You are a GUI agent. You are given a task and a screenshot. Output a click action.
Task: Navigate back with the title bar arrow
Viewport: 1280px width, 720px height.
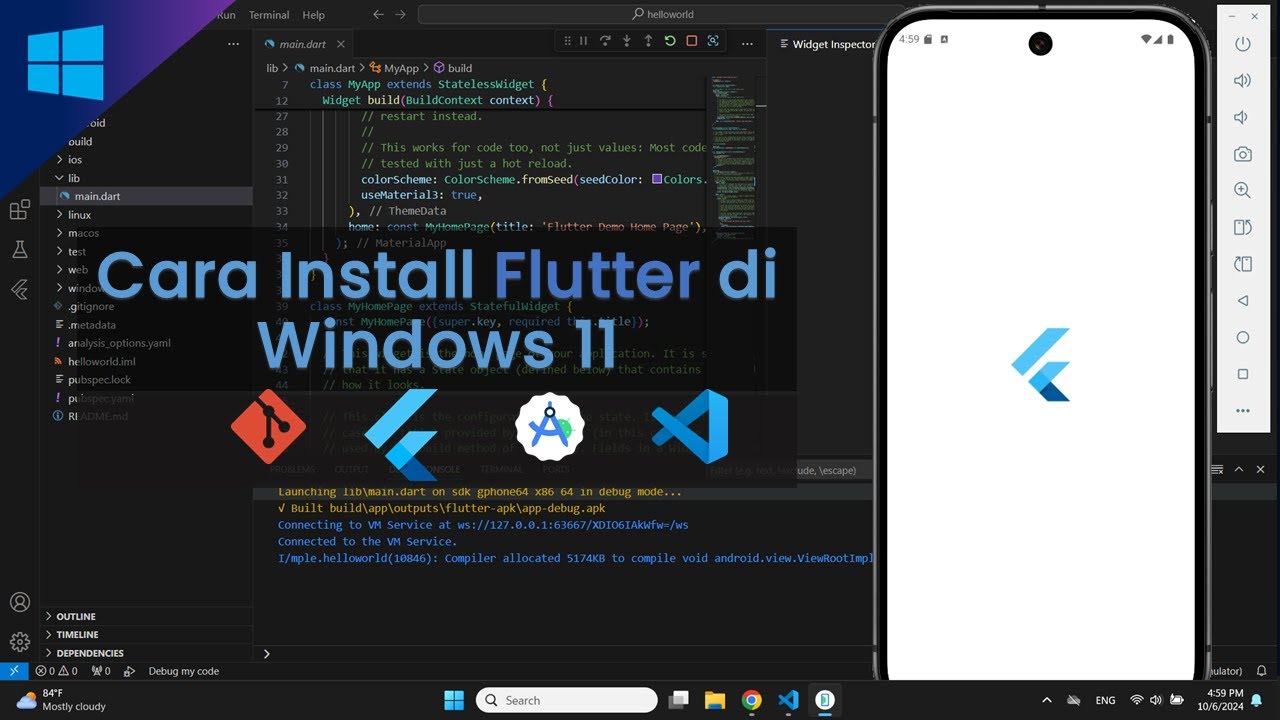pos(378,15)
